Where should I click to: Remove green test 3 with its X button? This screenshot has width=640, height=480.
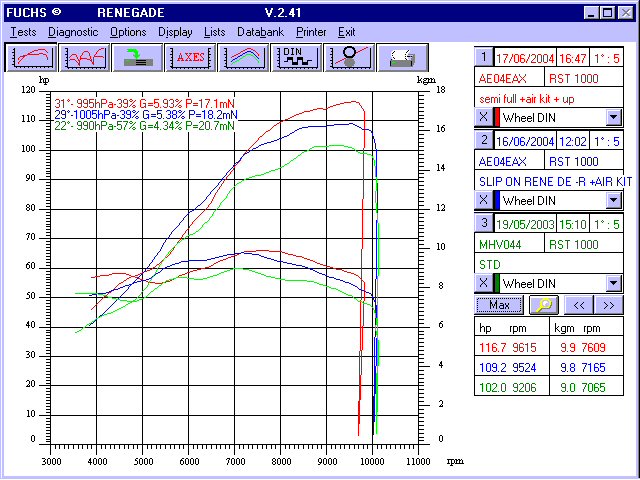(x=484, y=283)
